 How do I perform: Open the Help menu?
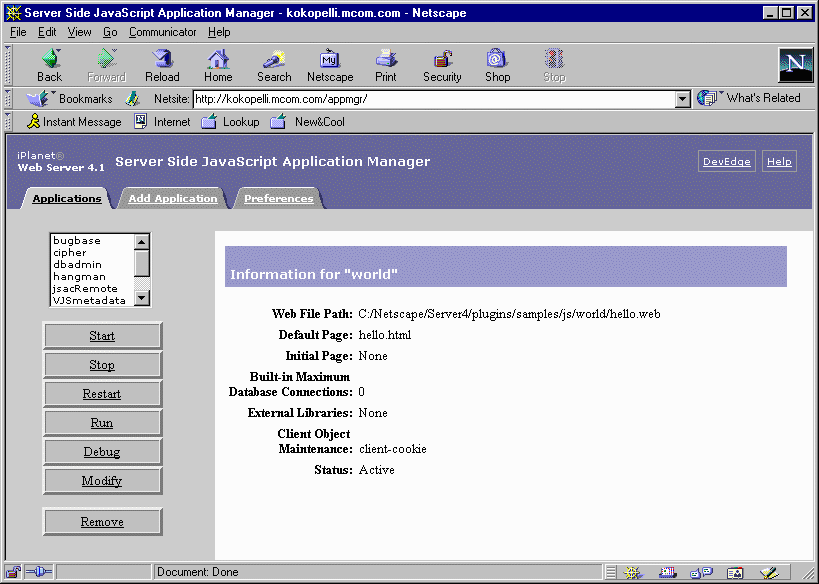click(219, 32)
